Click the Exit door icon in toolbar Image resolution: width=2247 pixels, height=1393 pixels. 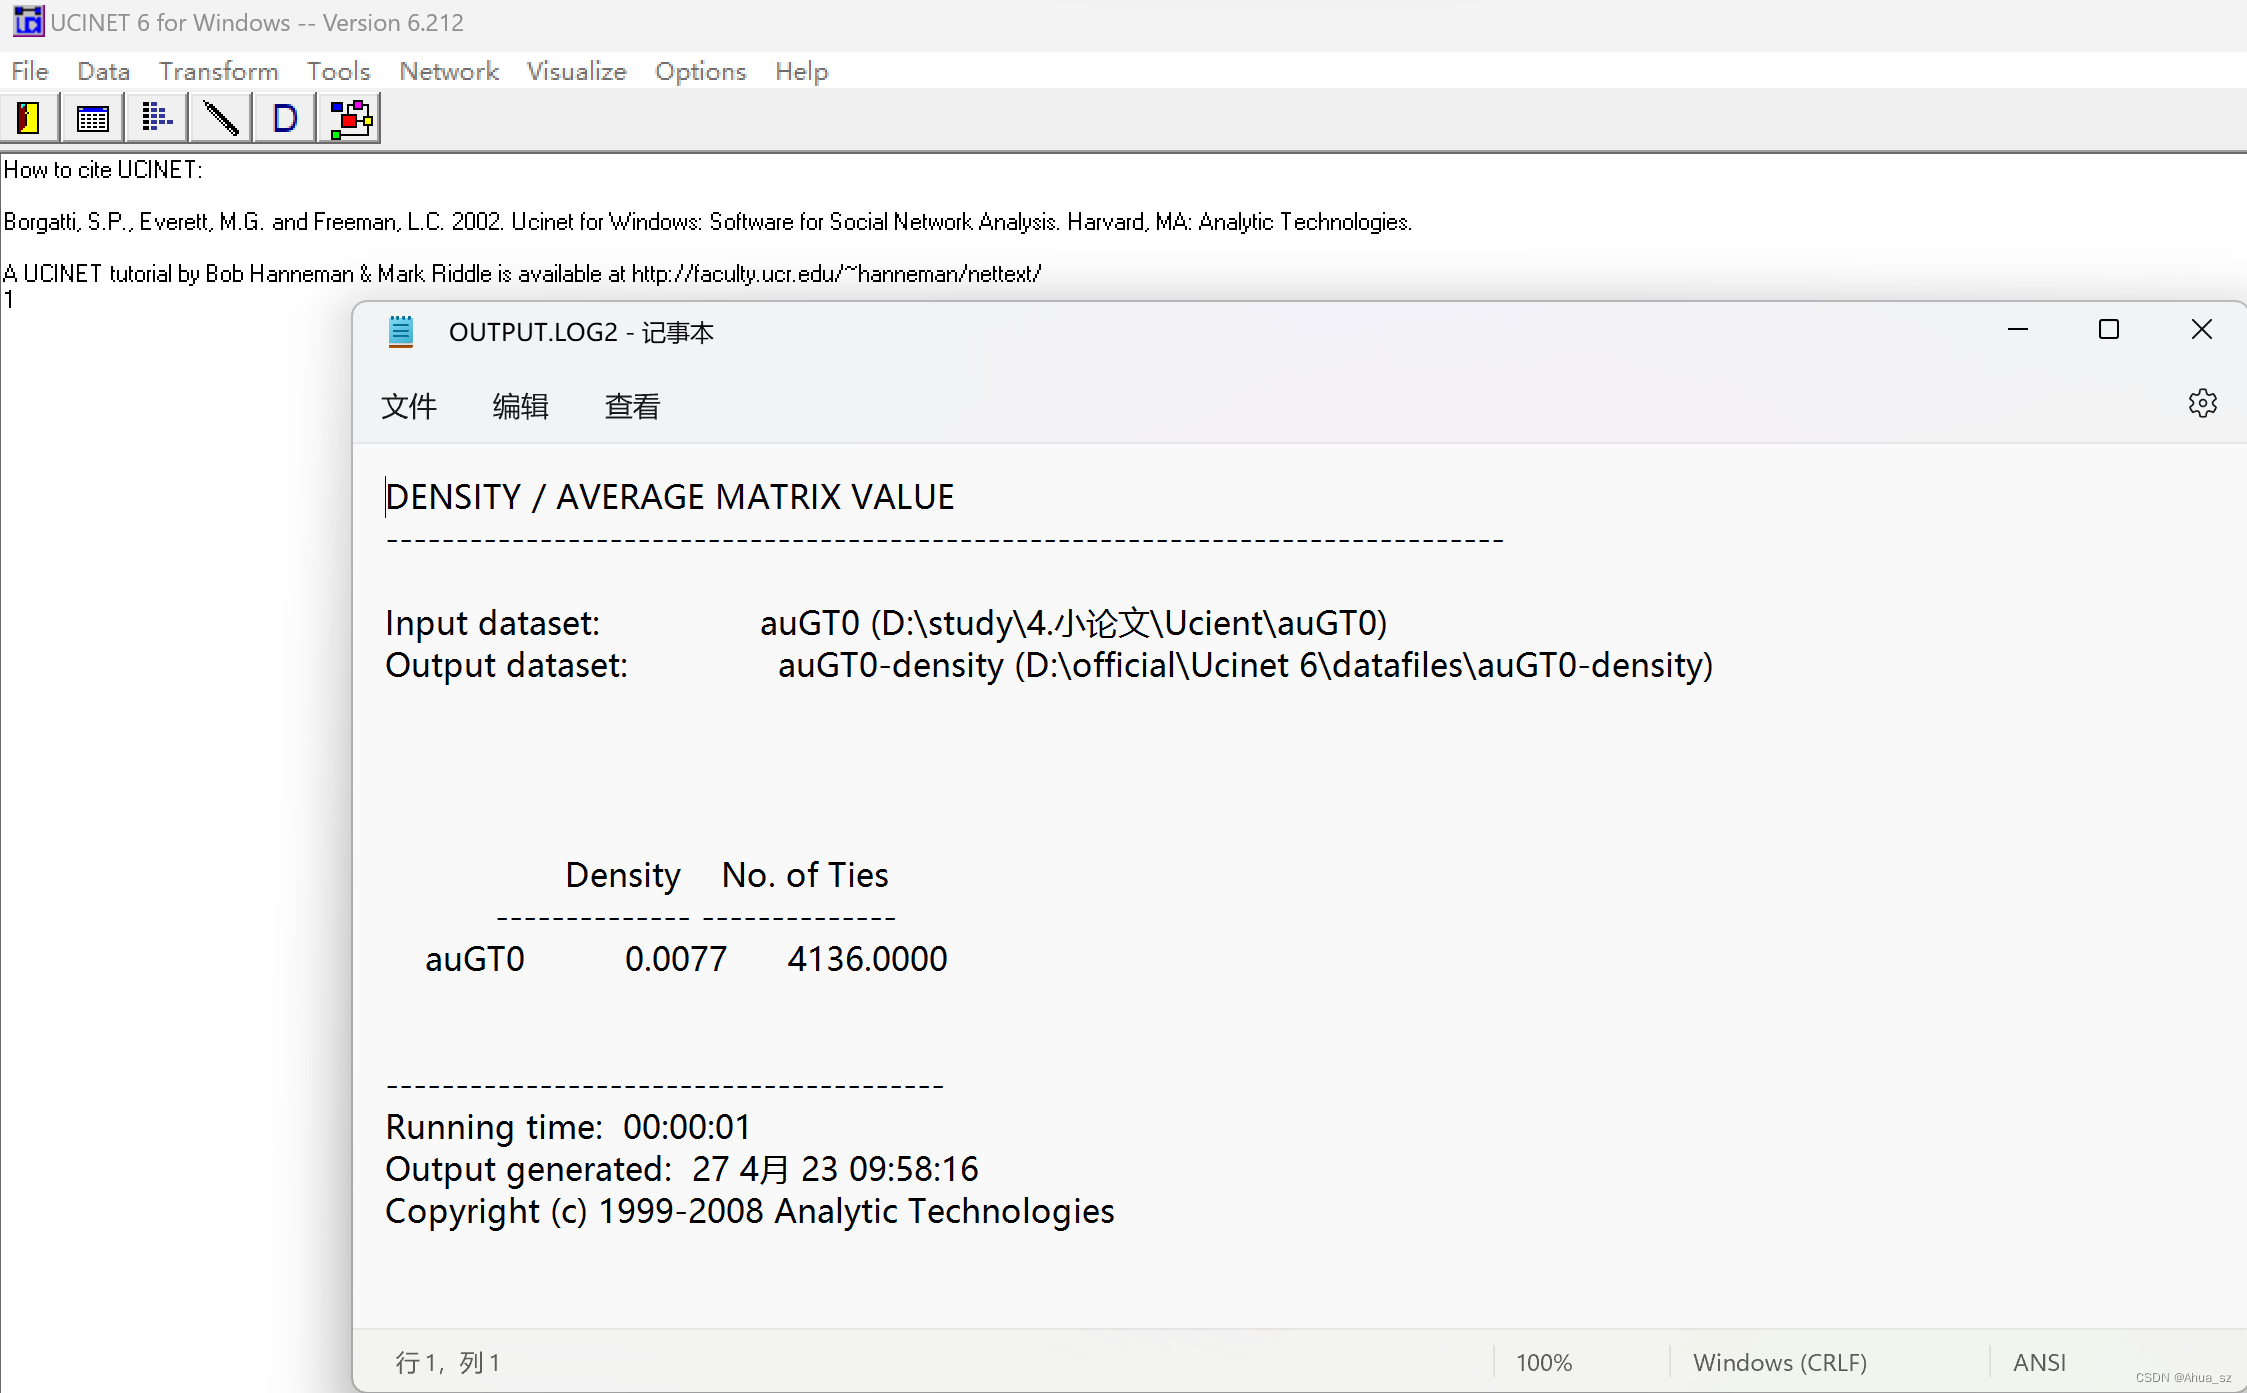(29, 118)
